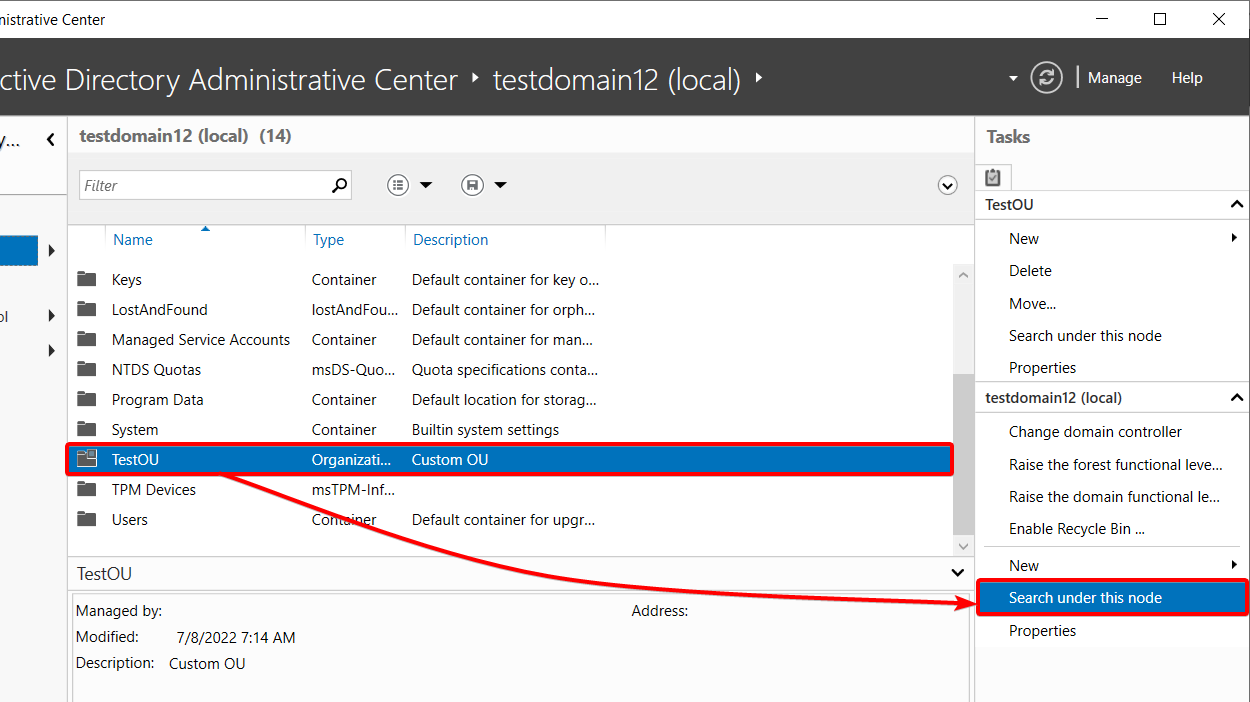This screenshot has width=1250, height=702.
Task: Collapse the TestOU tasks section
Action: click(1237, 204)
